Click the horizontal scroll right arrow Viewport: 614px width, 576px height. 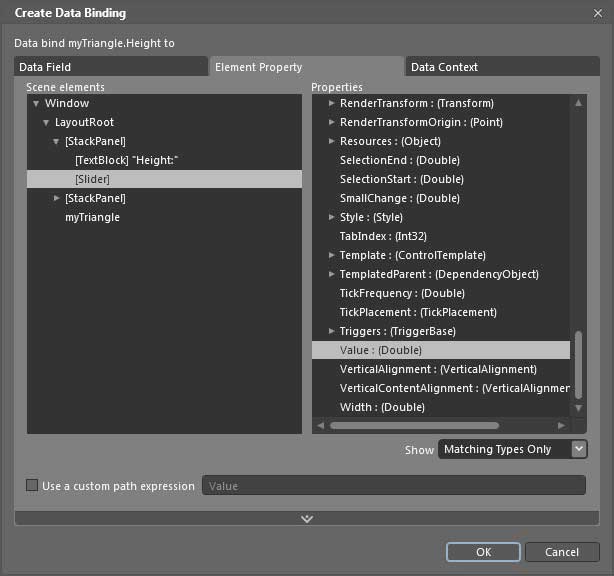[562, 425]
